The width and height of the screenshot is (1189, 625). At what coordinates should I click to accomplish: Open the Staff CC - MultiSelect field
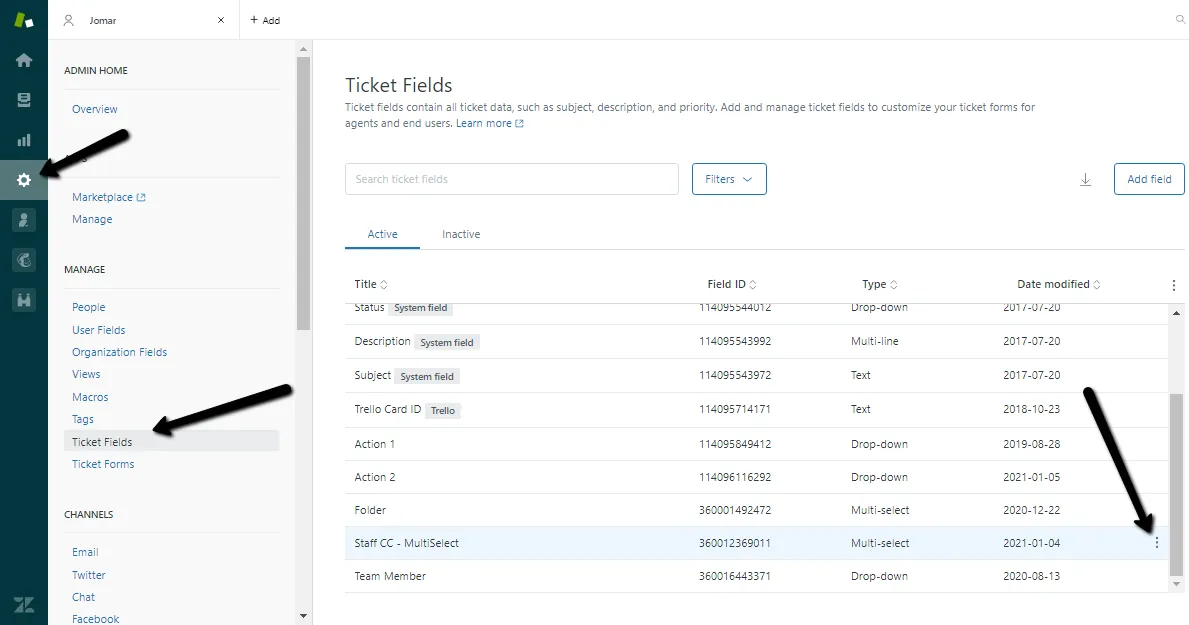(x=756, y=543)
